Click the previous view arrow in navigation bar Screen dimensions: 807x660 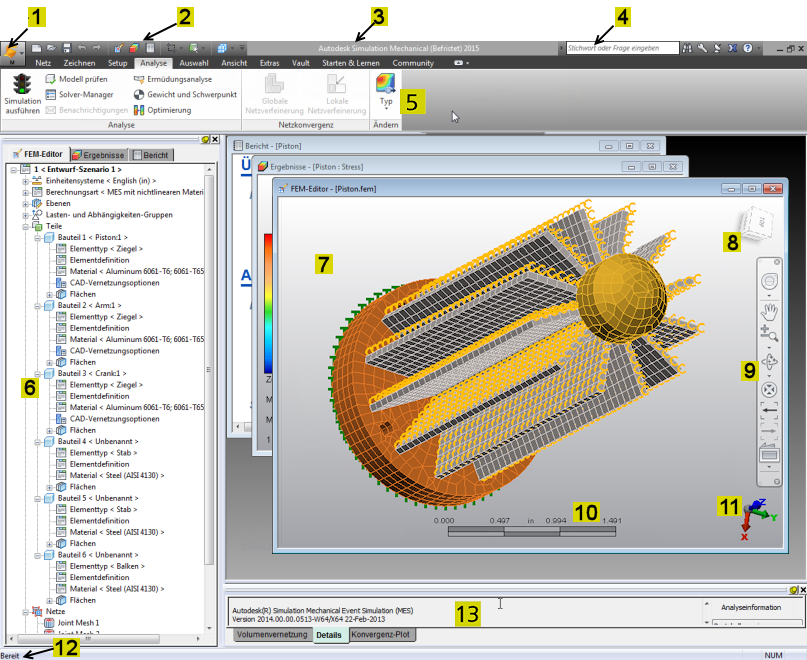click(769, 410)
